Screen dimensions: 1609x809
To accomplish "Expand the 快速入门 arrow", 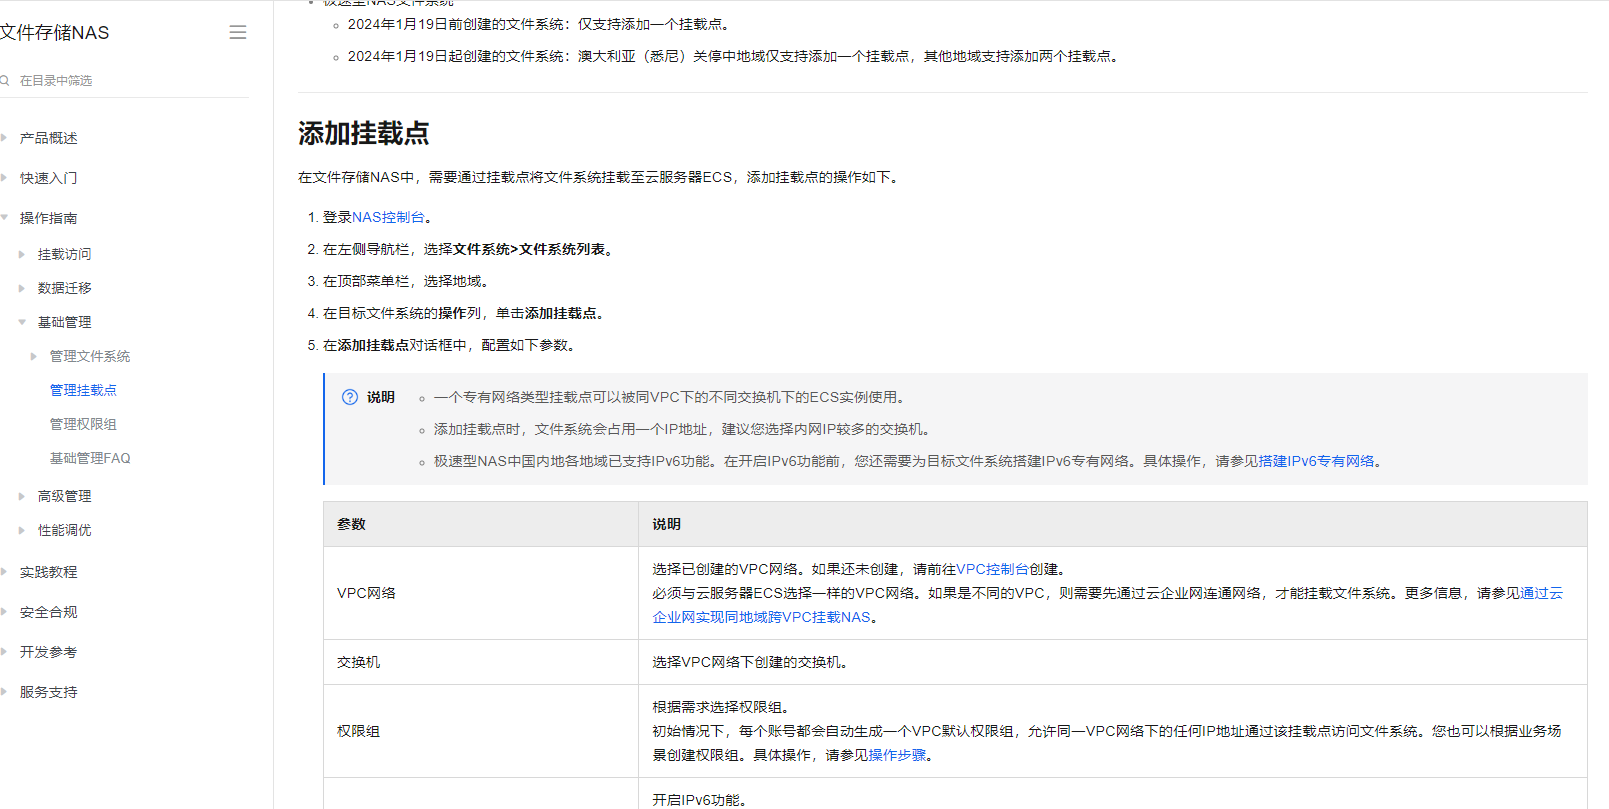I will [x=4, y=177].
